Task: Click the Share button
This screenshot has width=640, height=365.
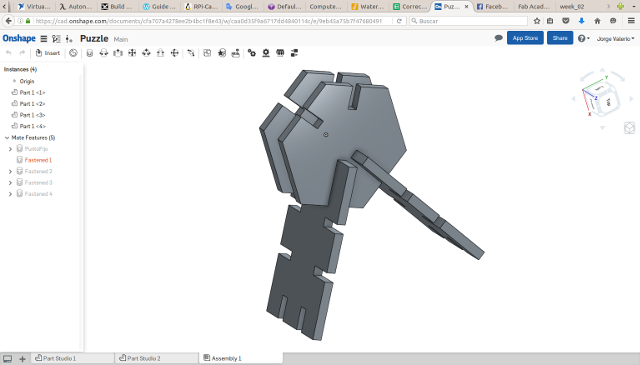Action: tap(560, 38)
